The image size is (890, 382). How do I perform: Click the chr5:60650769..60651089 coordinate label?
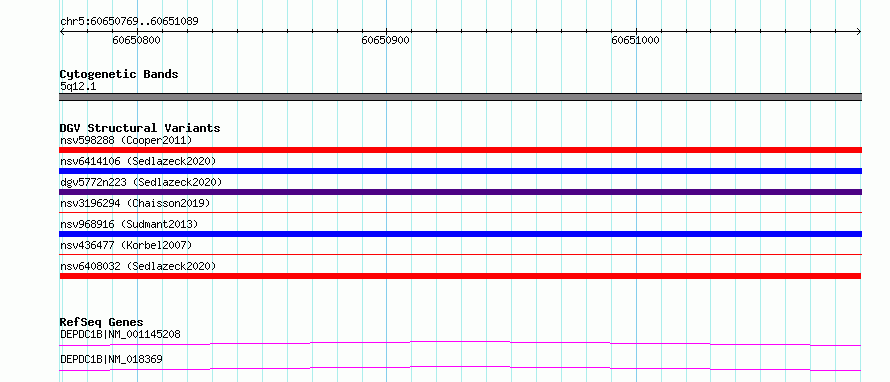(129, 22)
